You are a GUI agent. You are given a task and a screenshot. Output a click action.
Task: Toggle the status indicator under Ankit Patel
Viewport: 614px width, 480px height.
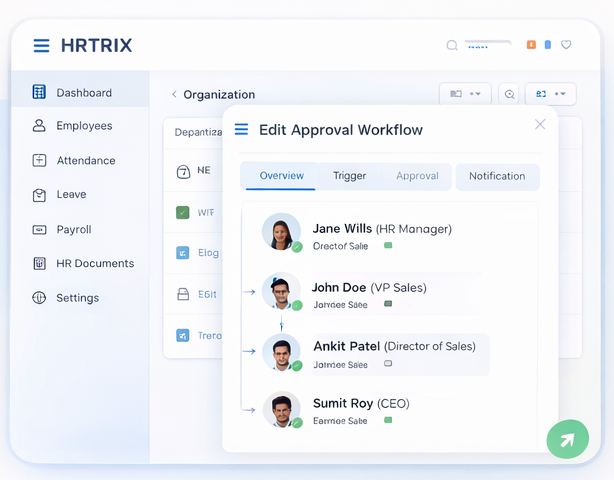[x=388, y=364]
